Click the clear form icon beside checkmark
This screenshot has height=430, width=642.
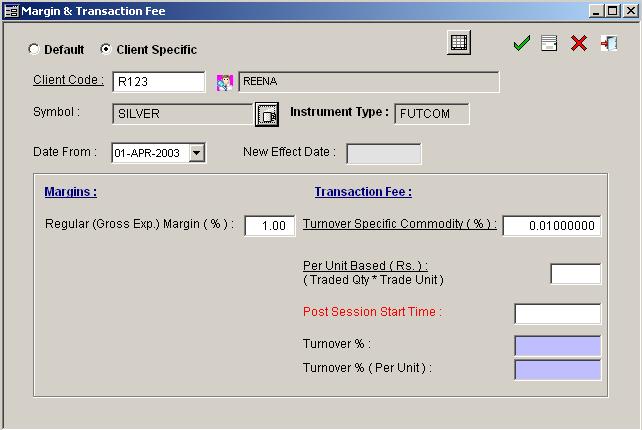coord(549,44)
